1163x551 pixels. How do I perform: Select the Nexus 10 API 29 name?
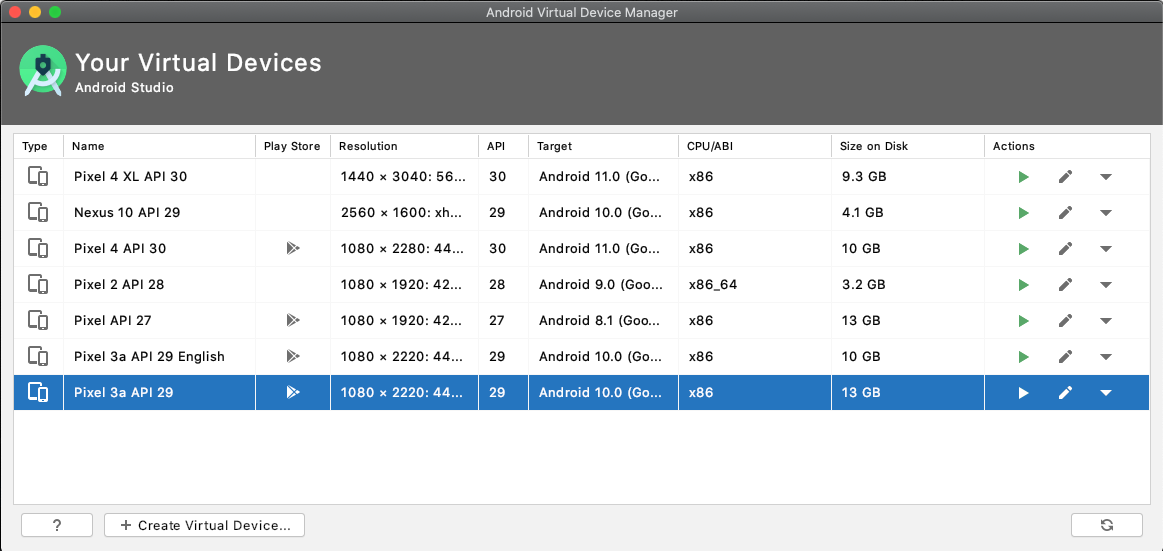click(127, 213)
